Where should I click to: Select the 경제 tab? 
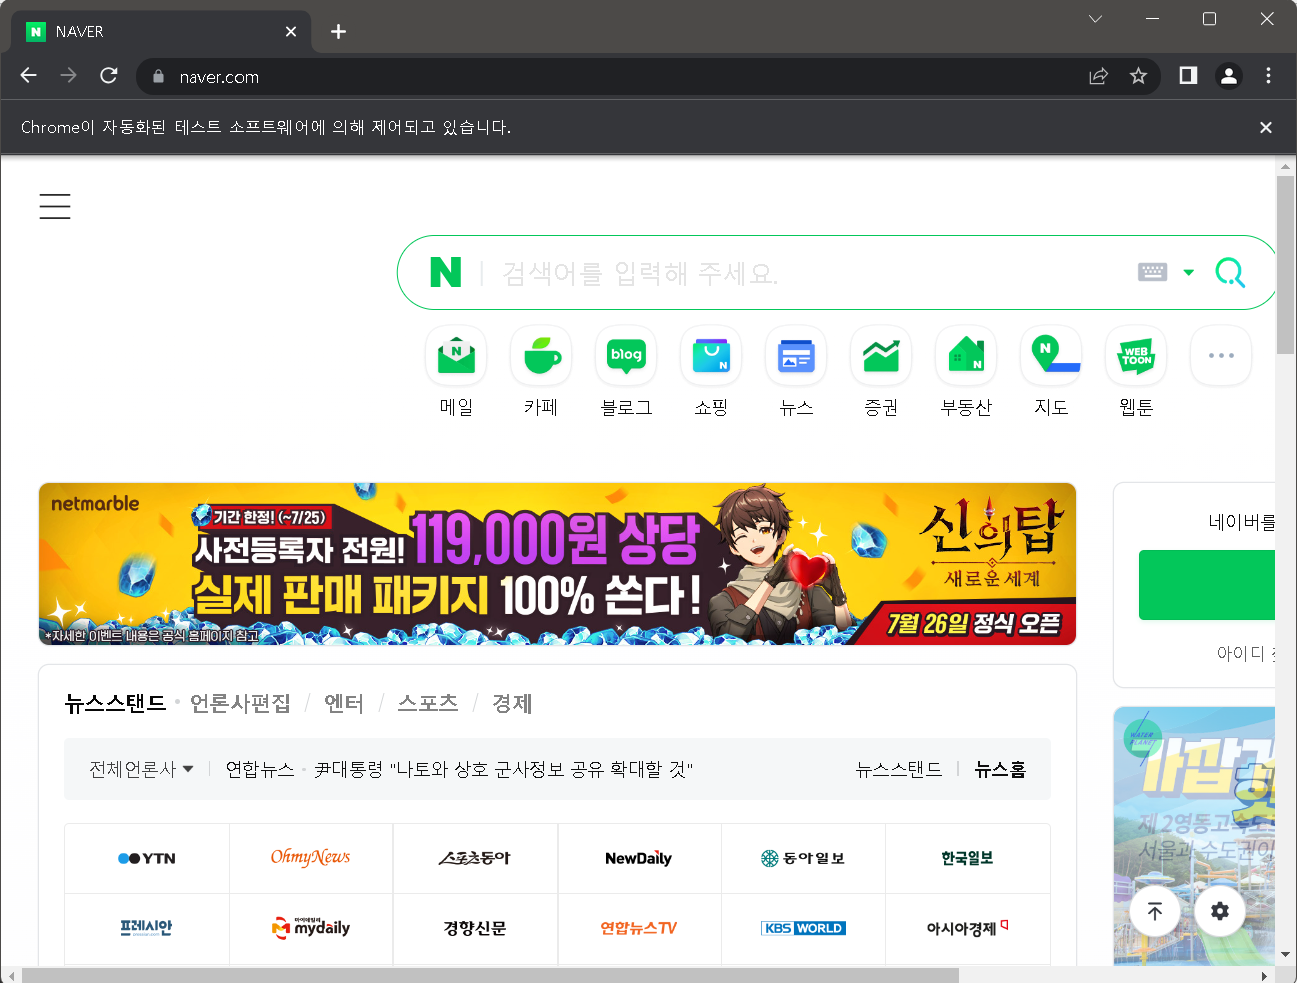(x=512, y=703)
